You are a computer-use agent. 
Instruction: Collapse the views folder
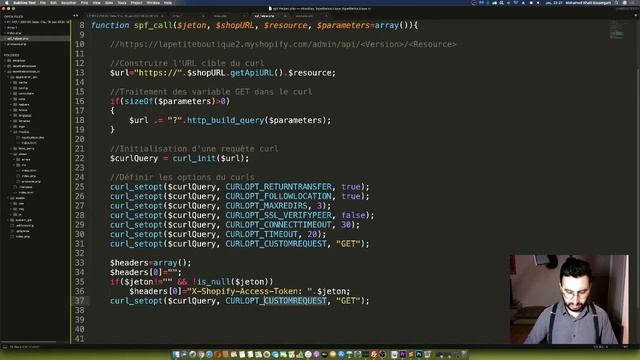point(11,154)
